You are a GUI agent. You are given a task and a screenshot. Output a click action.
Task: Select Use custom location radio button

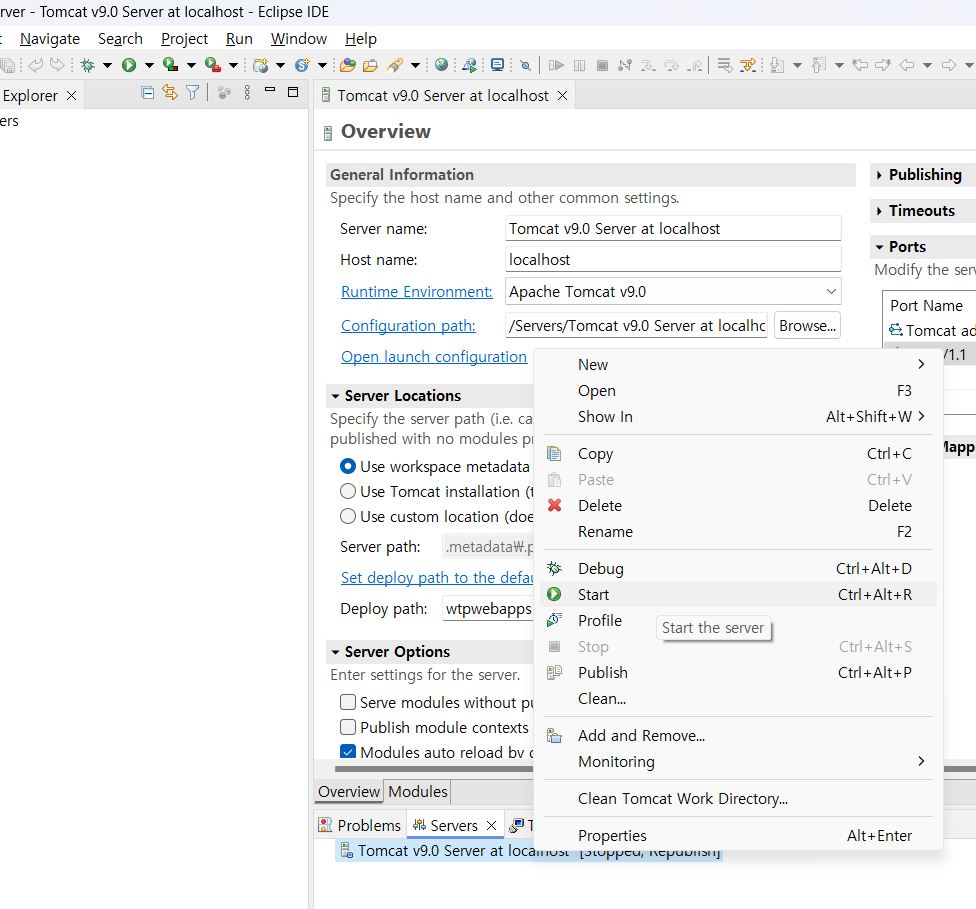pyautogui.click(x=348, y=516)
